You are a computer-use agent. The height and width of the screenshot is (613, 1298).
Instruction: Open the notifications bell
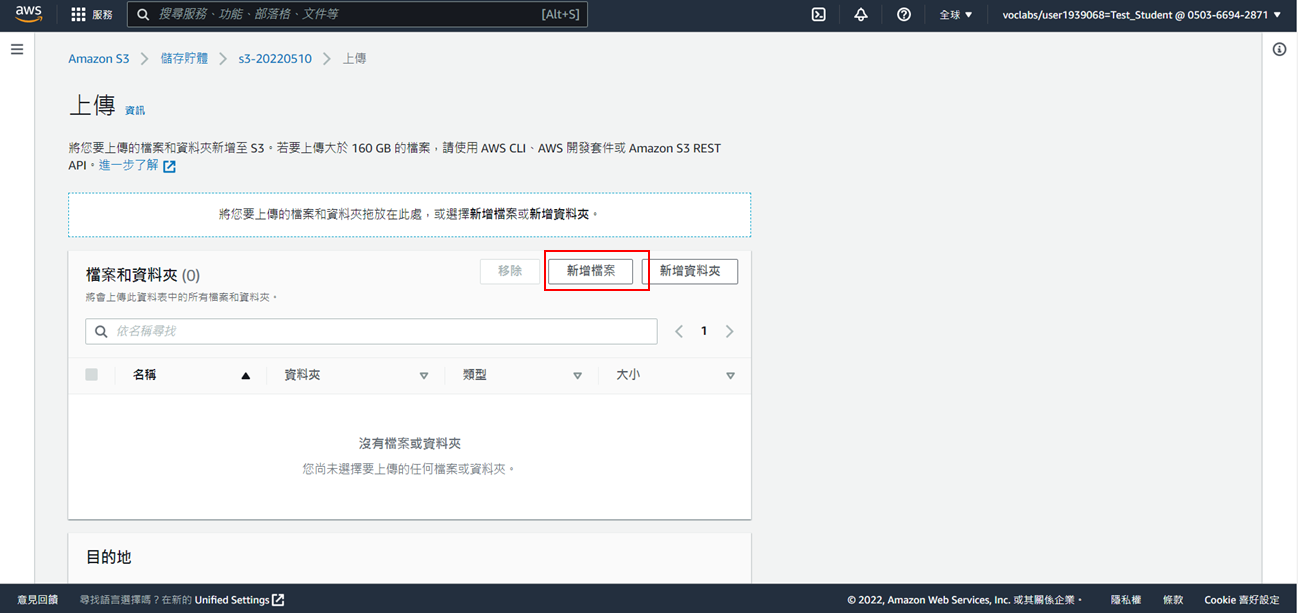coord(861,15)
